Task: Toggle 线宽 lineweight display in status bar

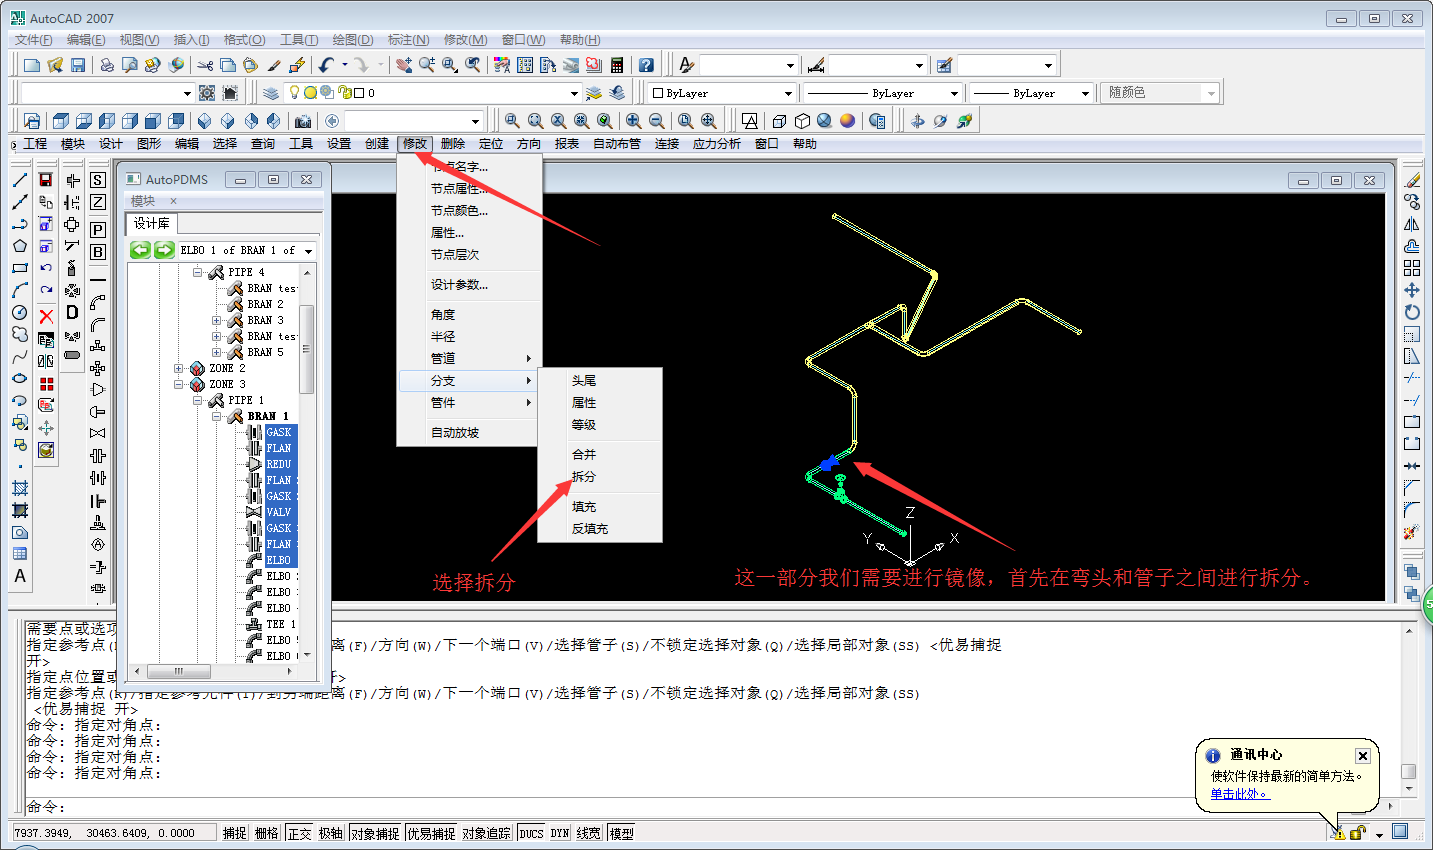Action: (589, 833)
